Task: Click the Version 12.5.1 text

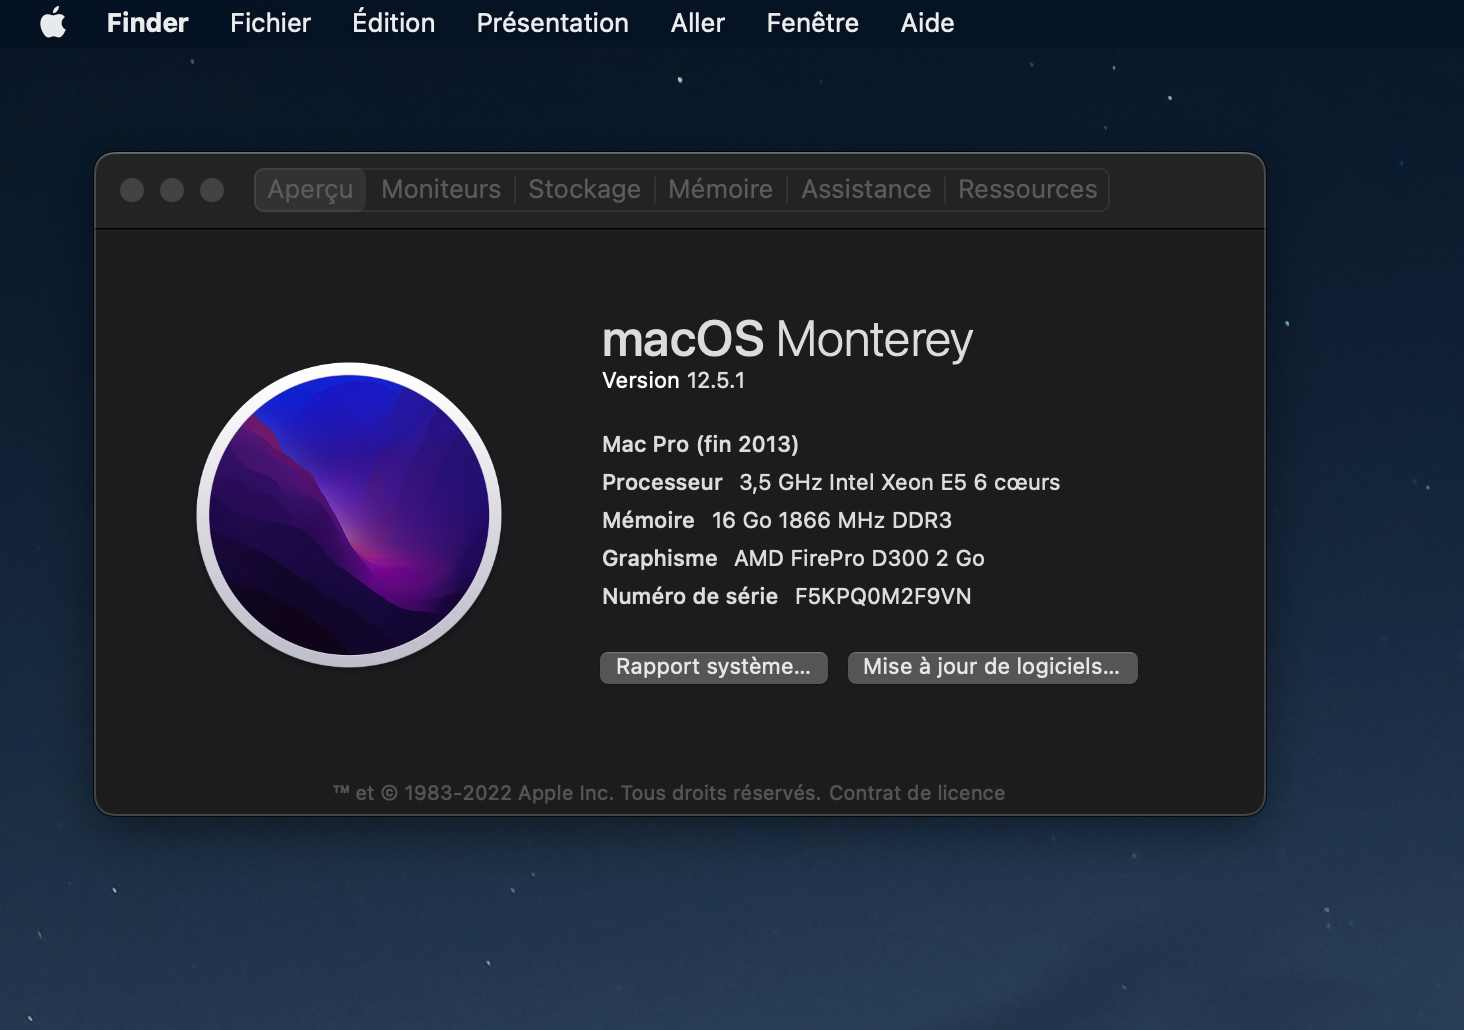Action: pos(673,381)
